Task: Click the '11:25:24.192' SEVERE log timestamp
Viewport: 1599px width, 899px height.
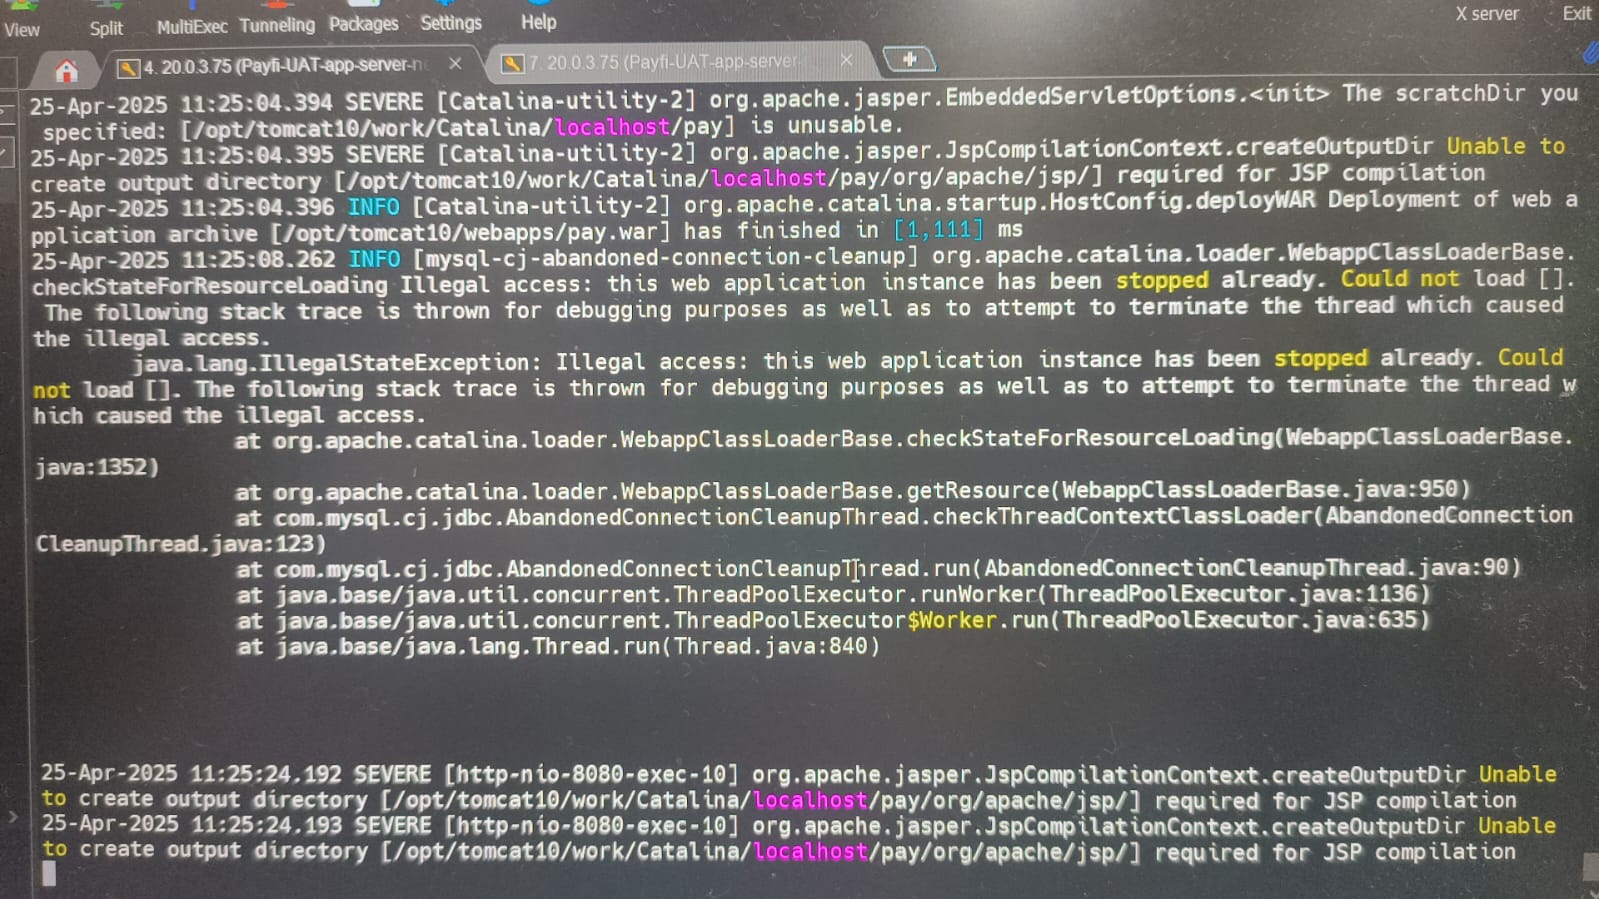Action: click(x=266, y=774)
